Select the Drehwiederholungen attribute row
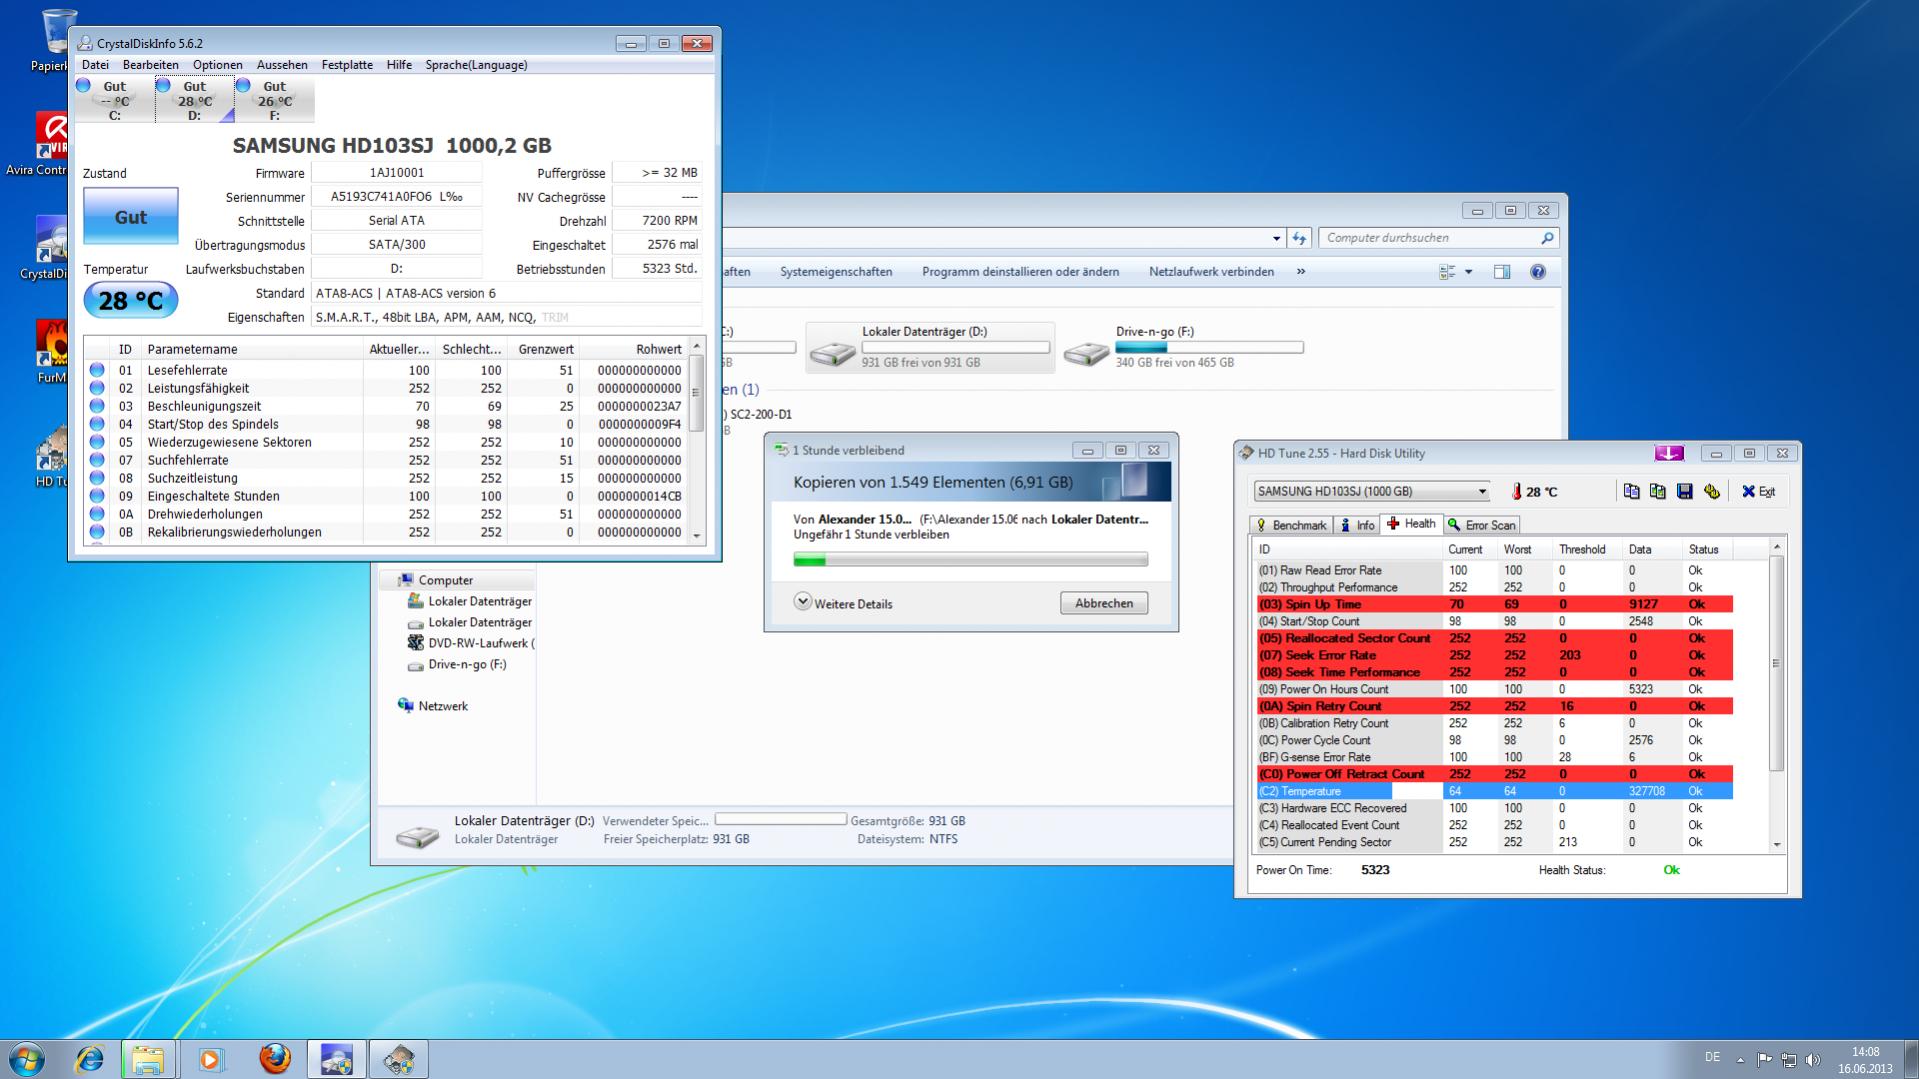Image resolution: width=1919 pixels, height=1079 pixels. 386,514
